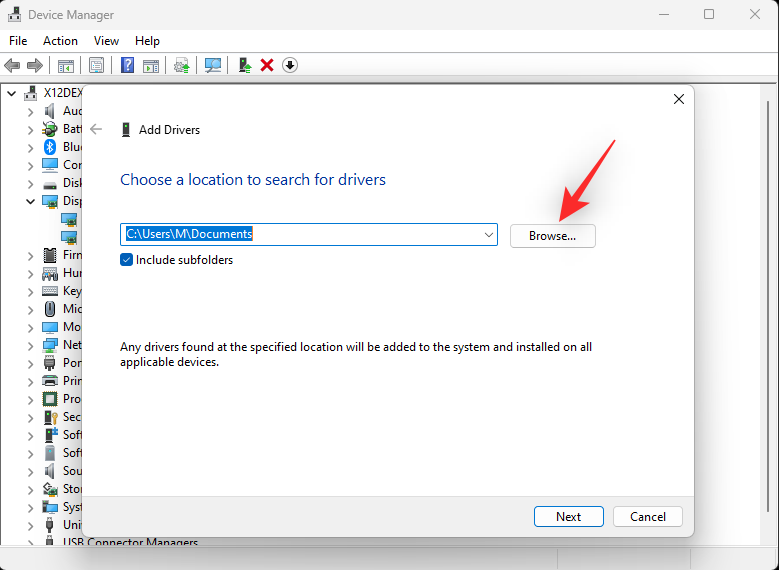779x570 pixels.
Task: Open the Action menu
Action: click(x=60, y=41)
